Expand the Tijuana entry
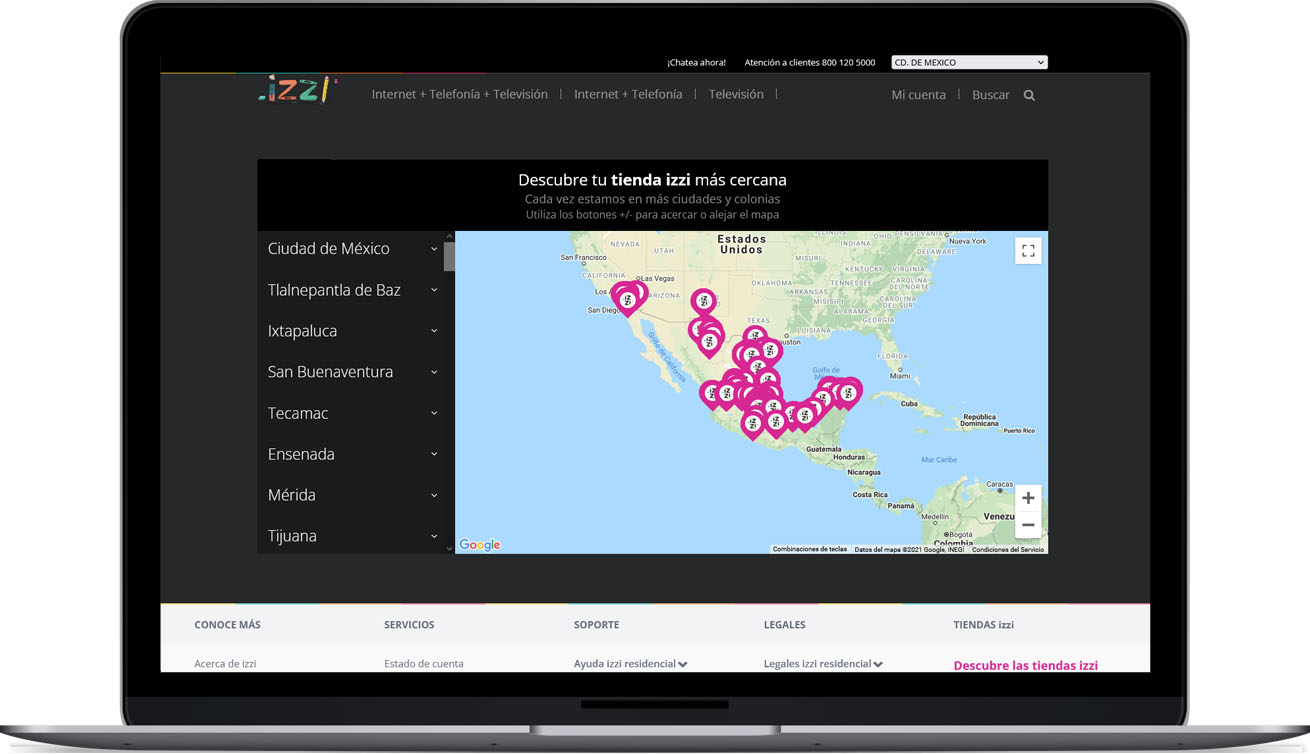The height and width of the screenshot is (754, 1310). 352,536
